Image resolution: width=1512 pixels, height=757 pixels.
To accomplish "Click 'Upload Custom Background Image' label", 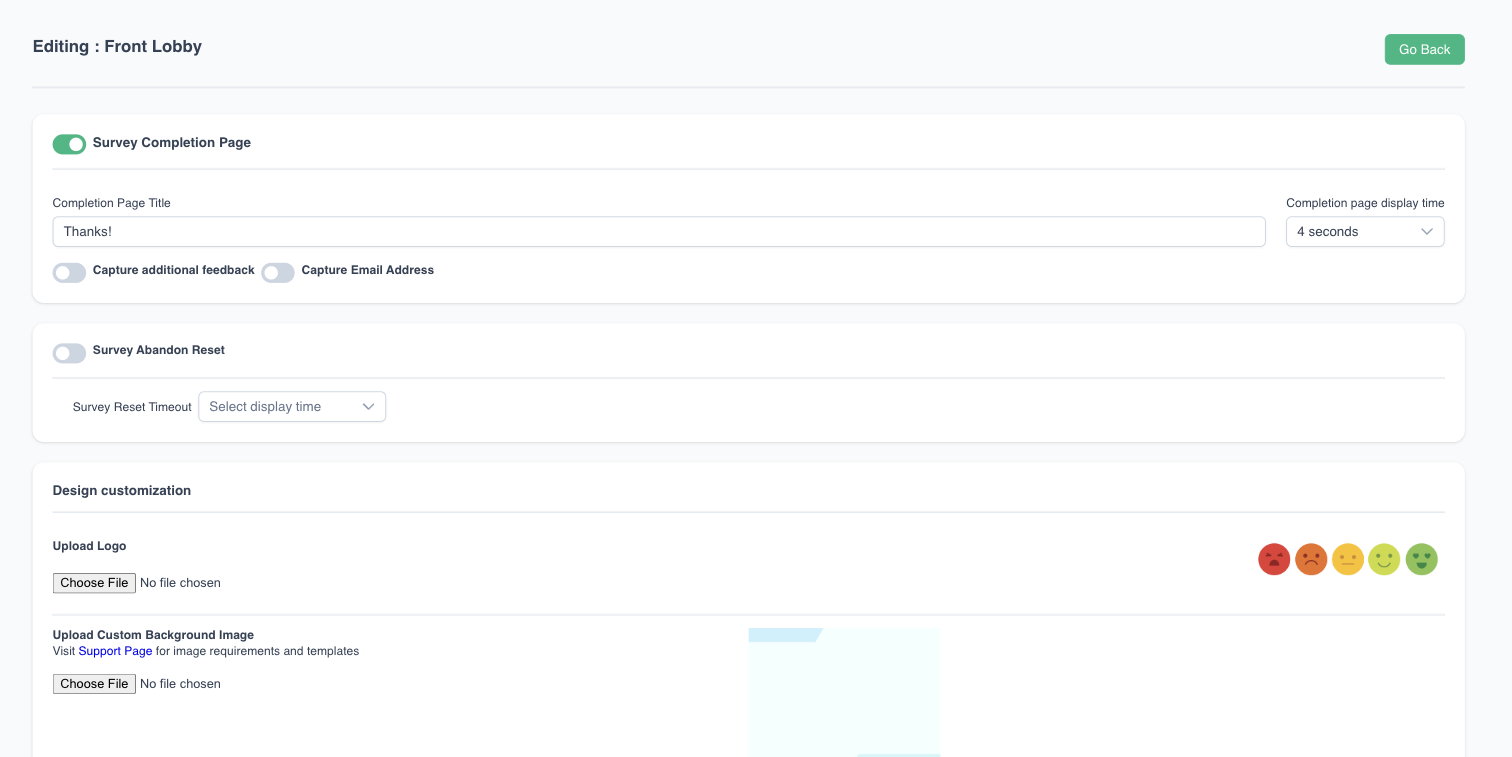I will click(153, 635).
